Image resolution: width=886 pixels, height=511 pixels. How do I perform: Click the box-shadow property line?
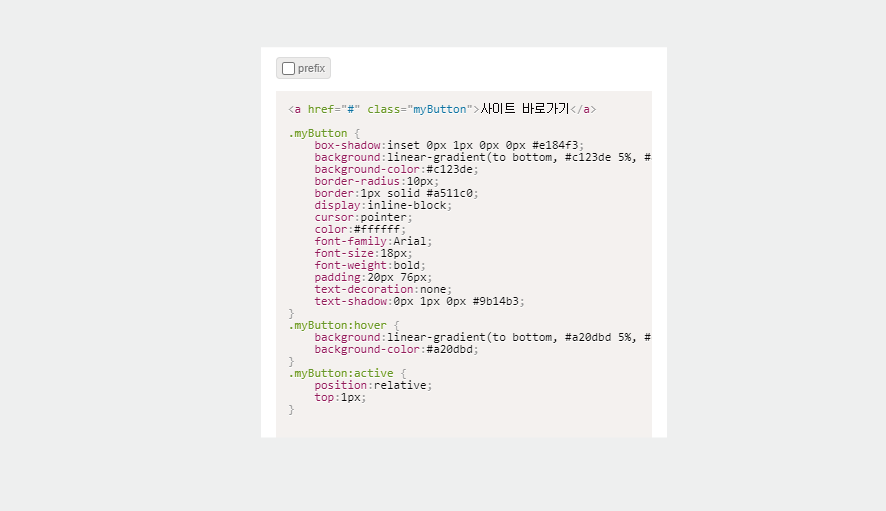[x=449, y=145]
